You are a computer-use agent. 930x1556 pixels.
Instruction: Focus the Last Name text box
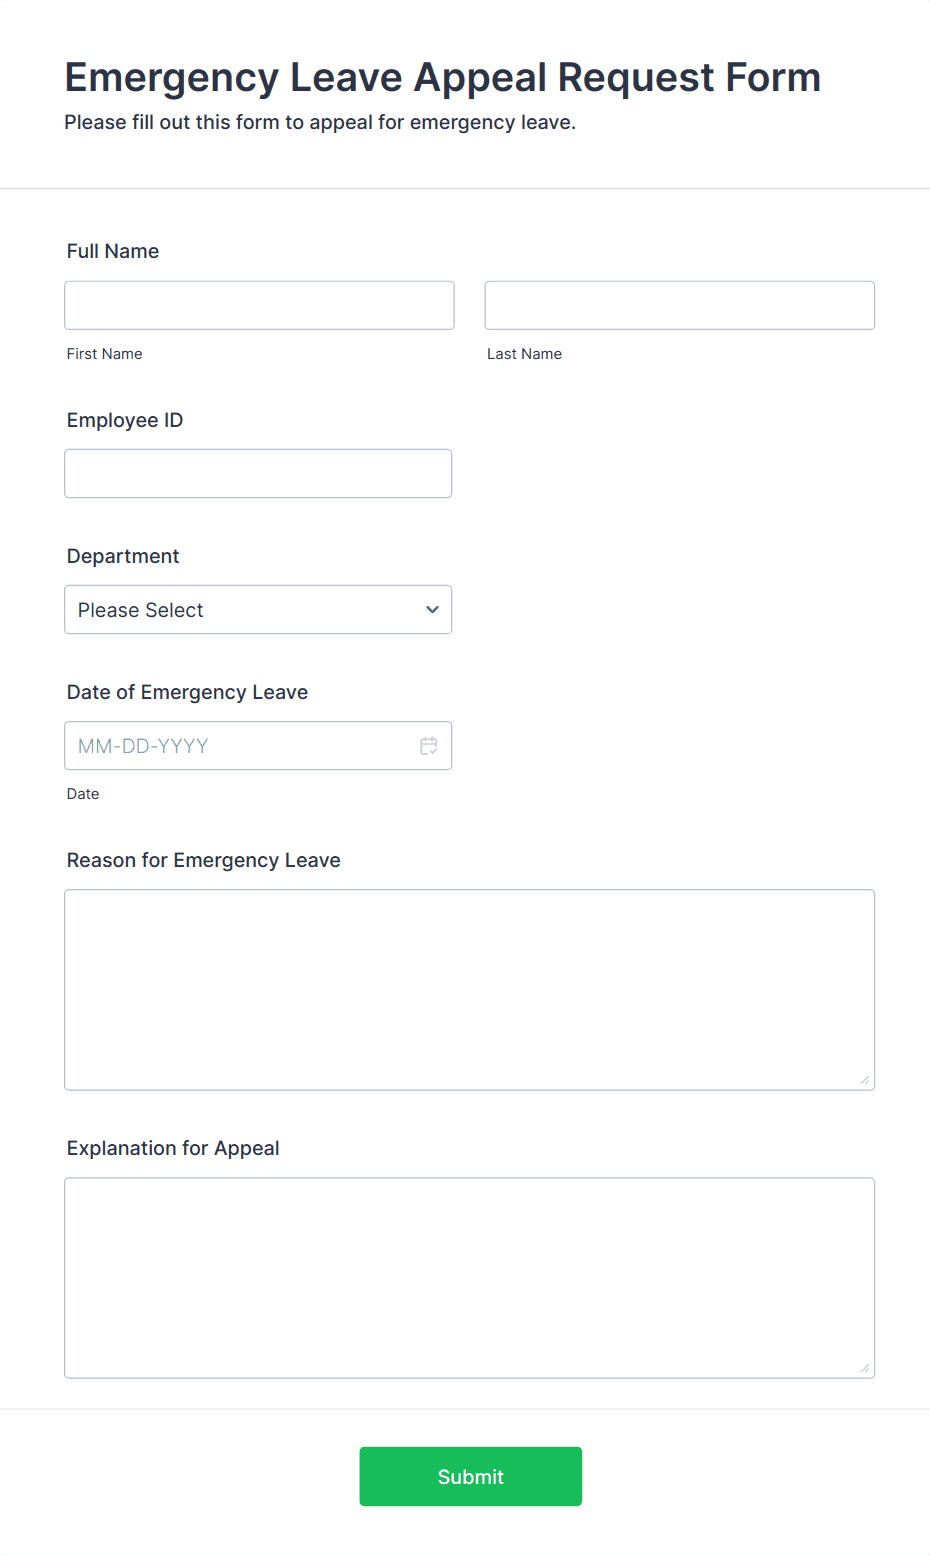pos(680,305)
